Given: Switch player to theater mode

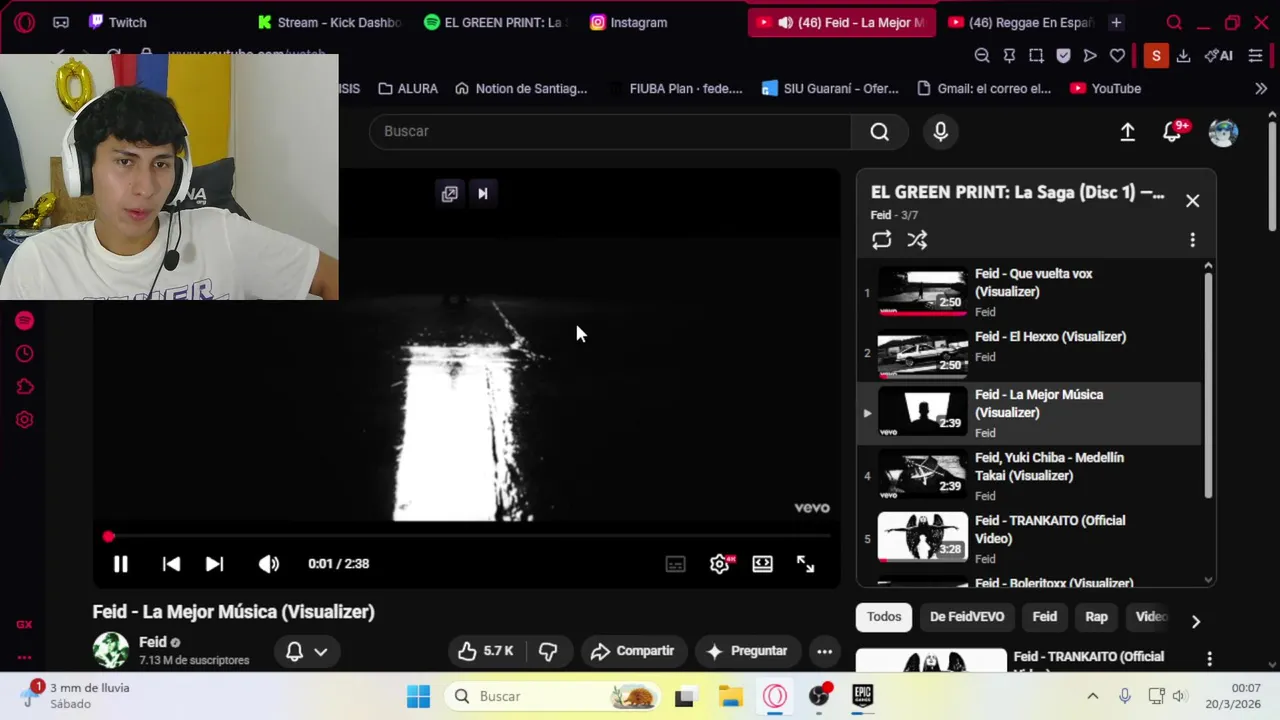Looking at the screenshot, I should [x=763, y=564].
